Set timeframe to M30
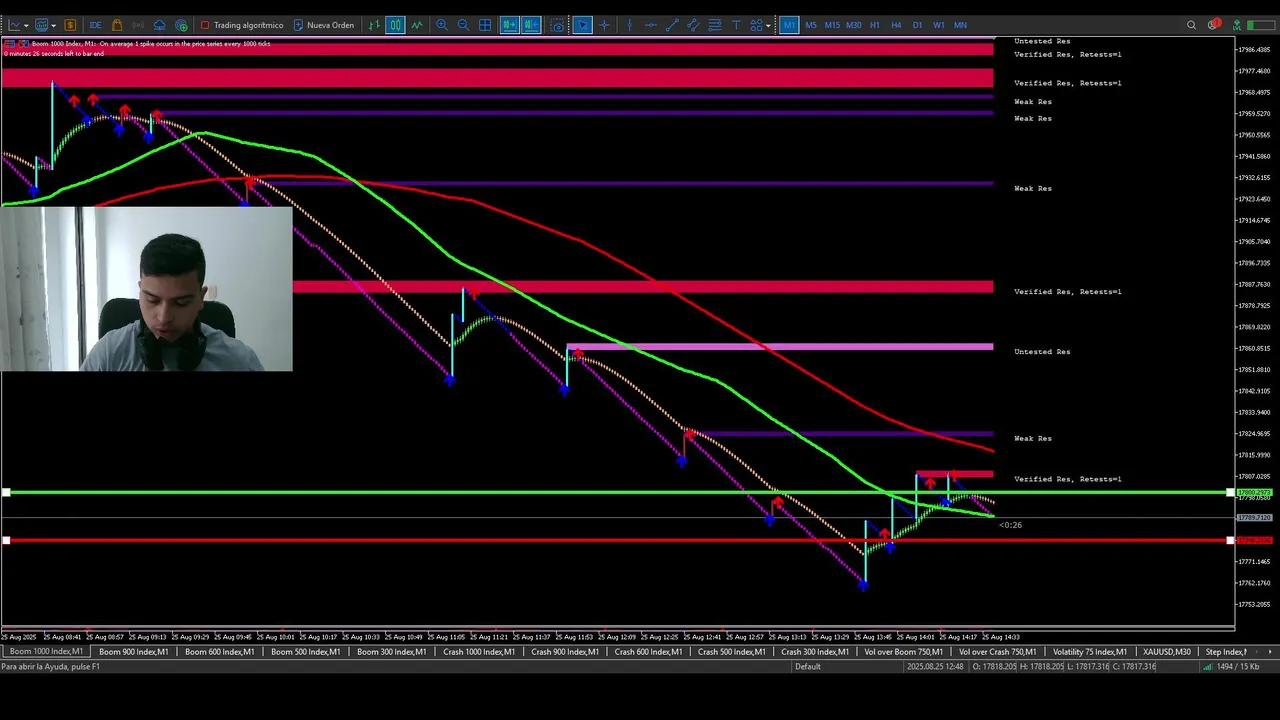The image size is (1280, 720). [853, 25]
